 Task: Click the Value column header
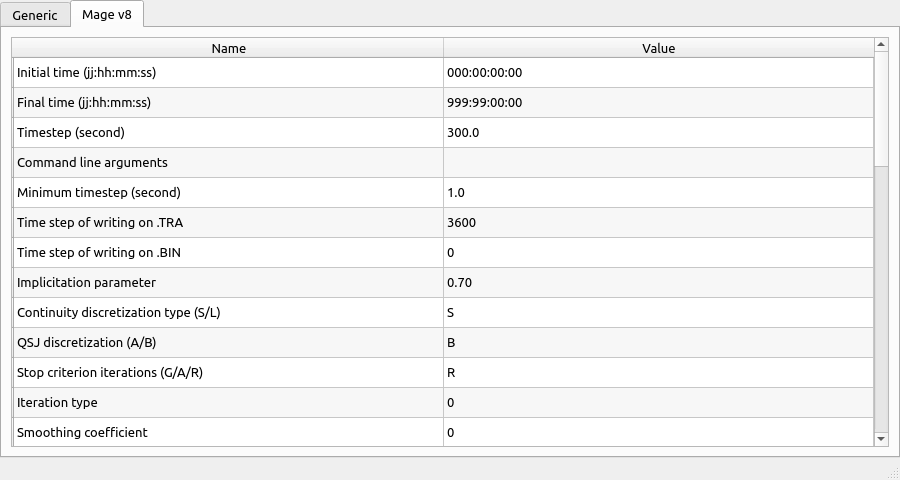click(x=658, y=48)
